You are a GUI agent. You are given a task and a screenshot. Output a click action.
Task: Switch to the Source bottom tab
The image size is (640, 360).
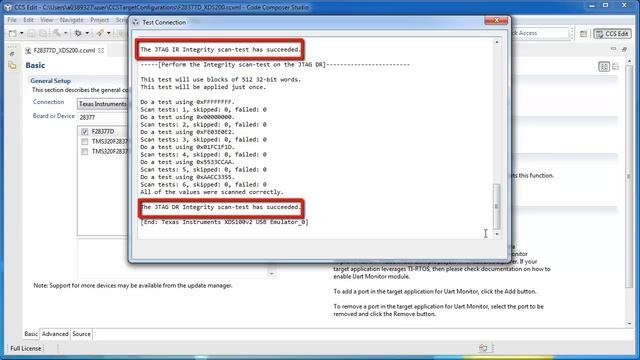pos(82,334)
